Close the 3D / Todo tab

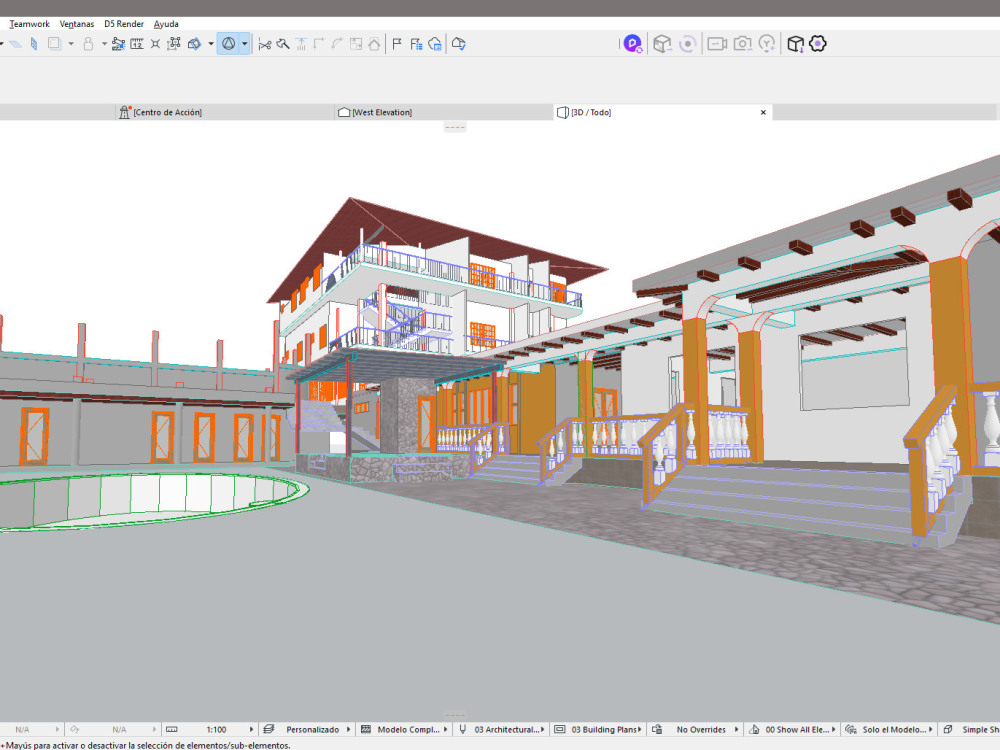point(763,112)
